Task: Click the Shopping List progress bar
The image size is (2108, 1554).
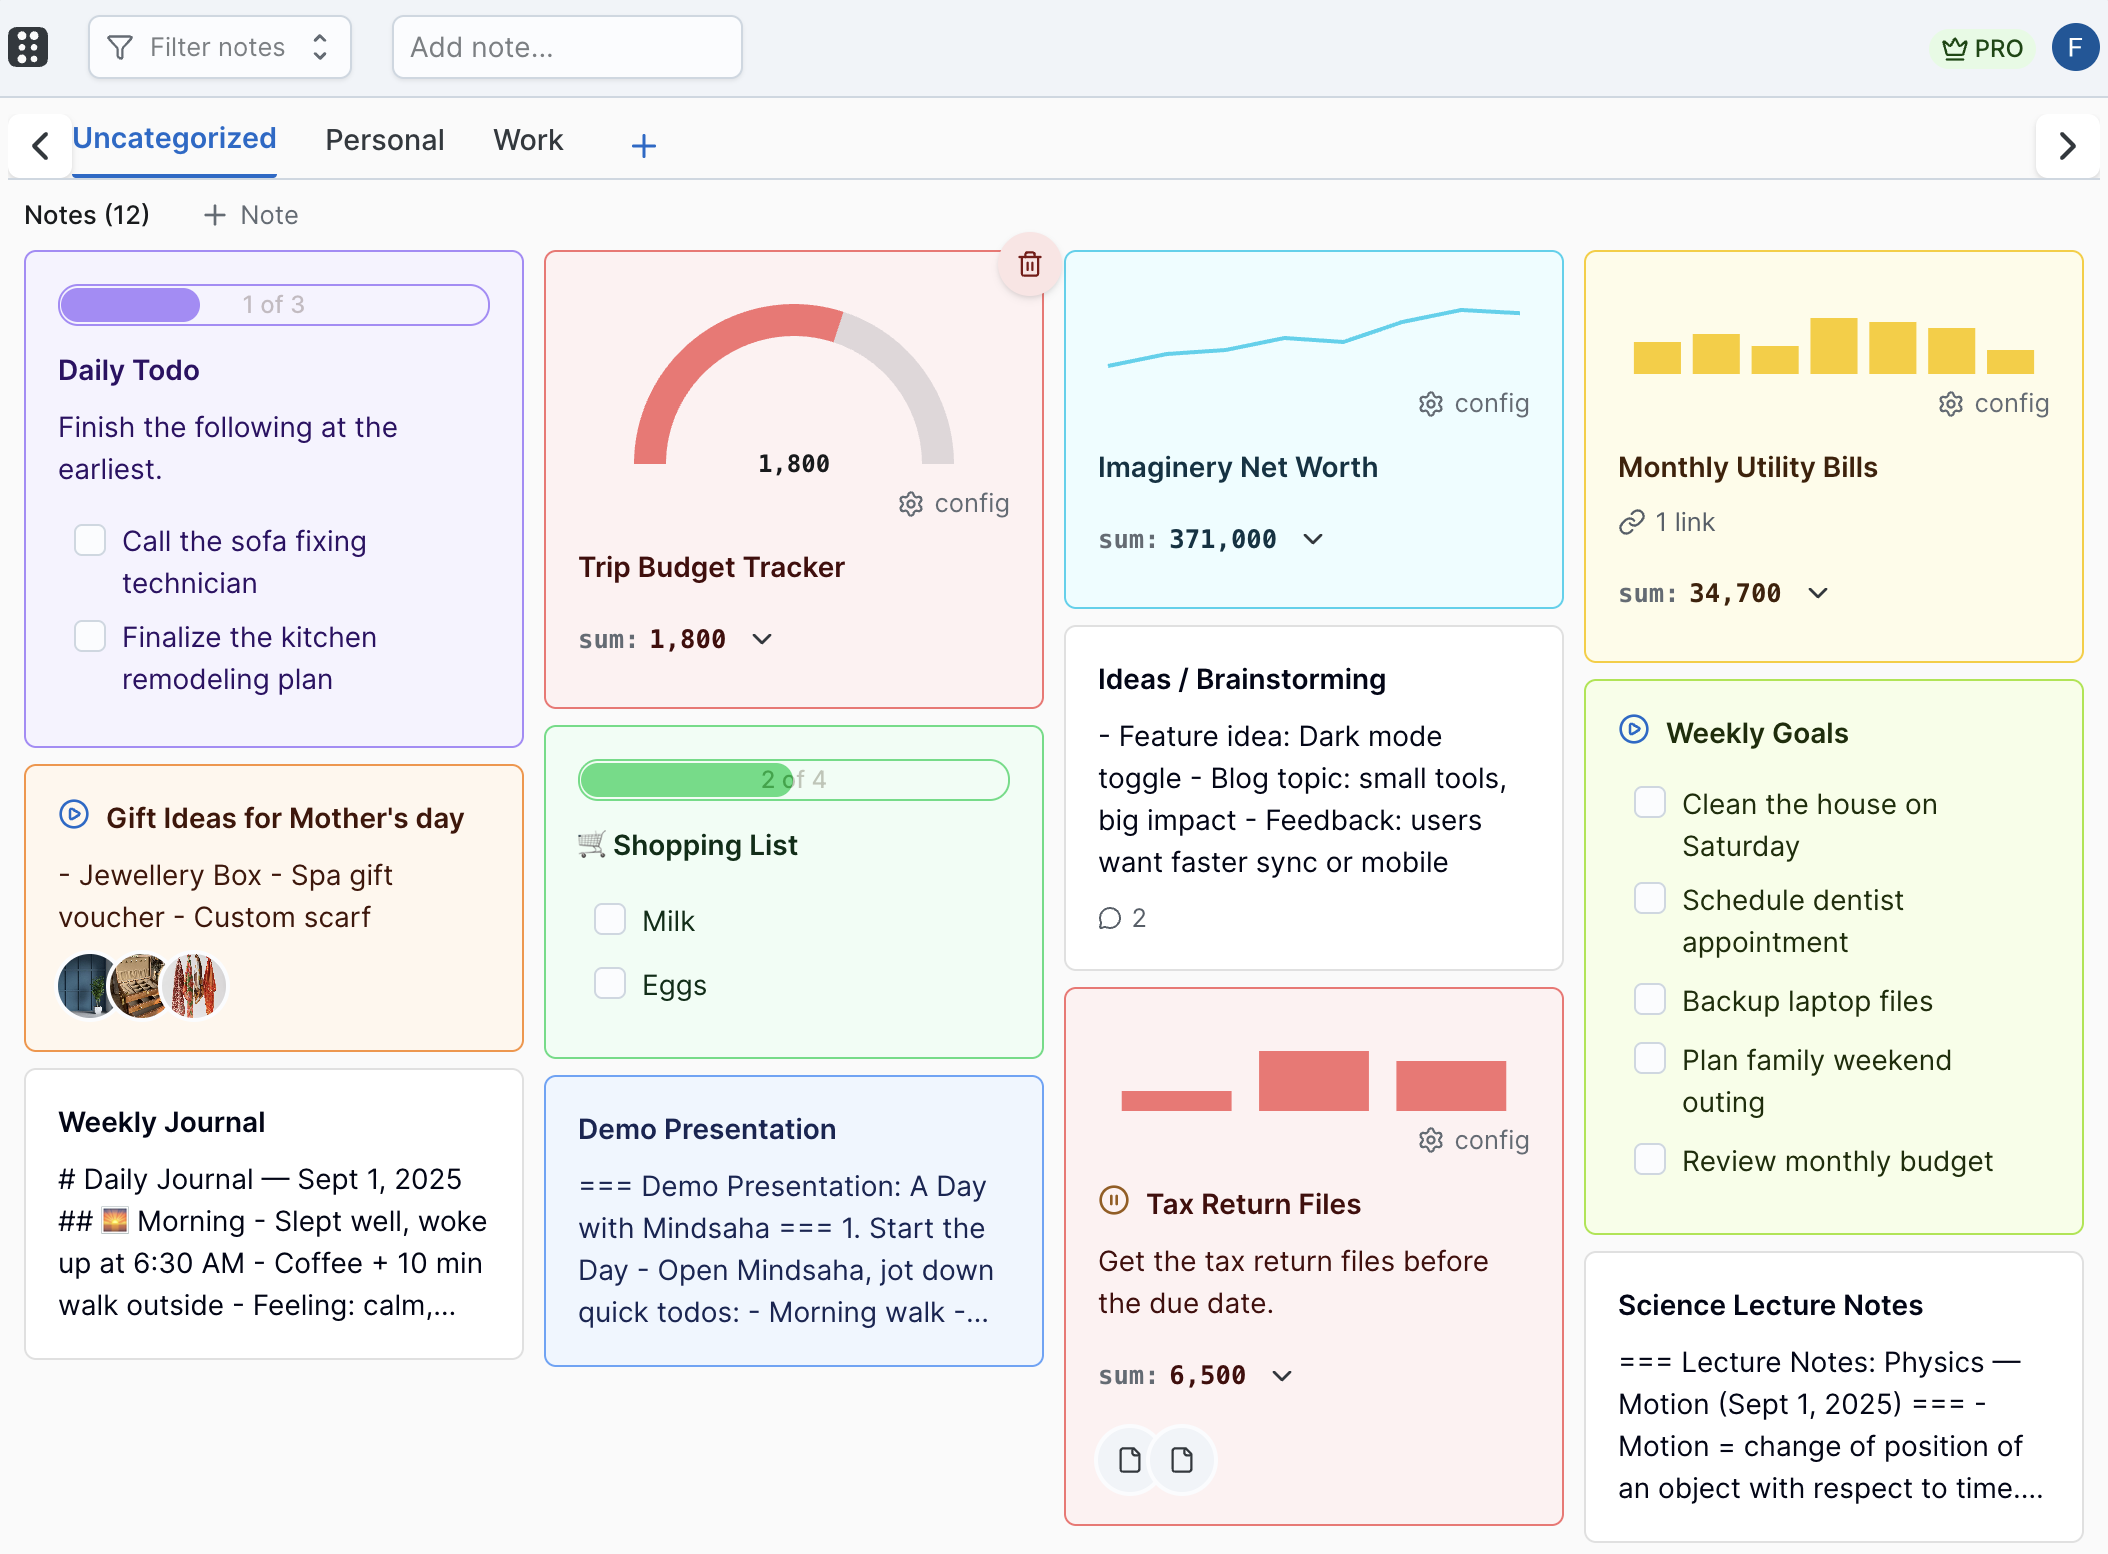Action: (793, 780)
